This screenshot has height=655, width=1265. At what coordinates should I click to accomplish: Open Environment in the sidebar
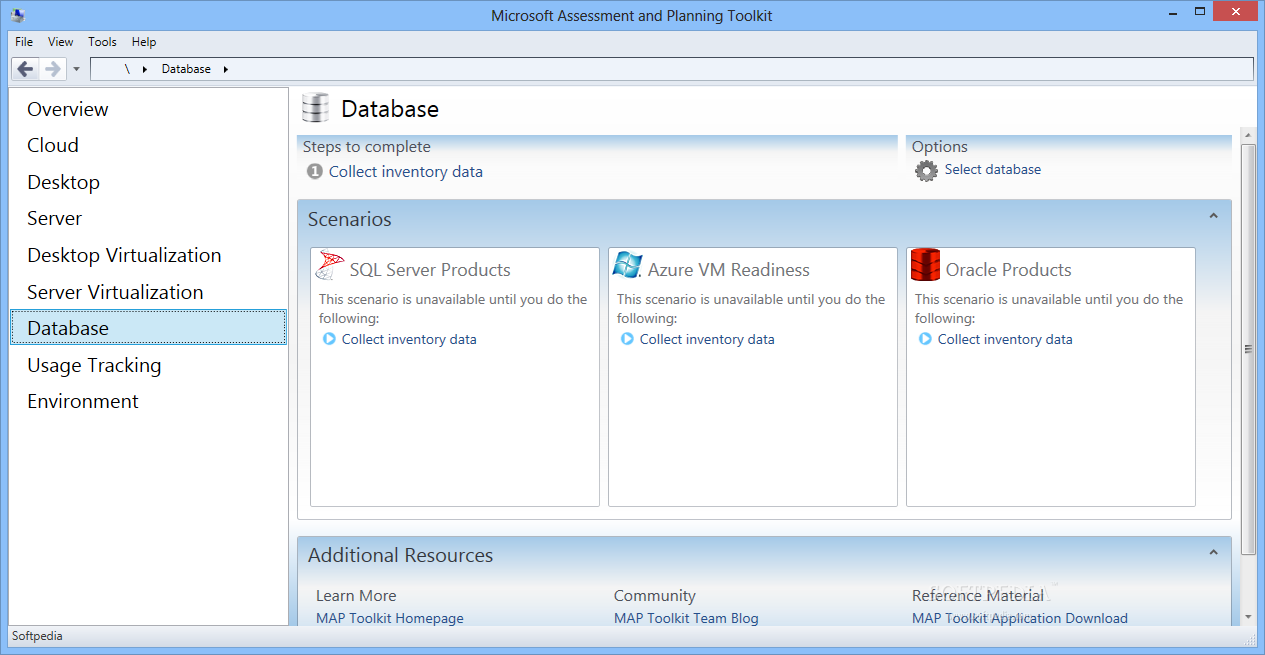148,401
